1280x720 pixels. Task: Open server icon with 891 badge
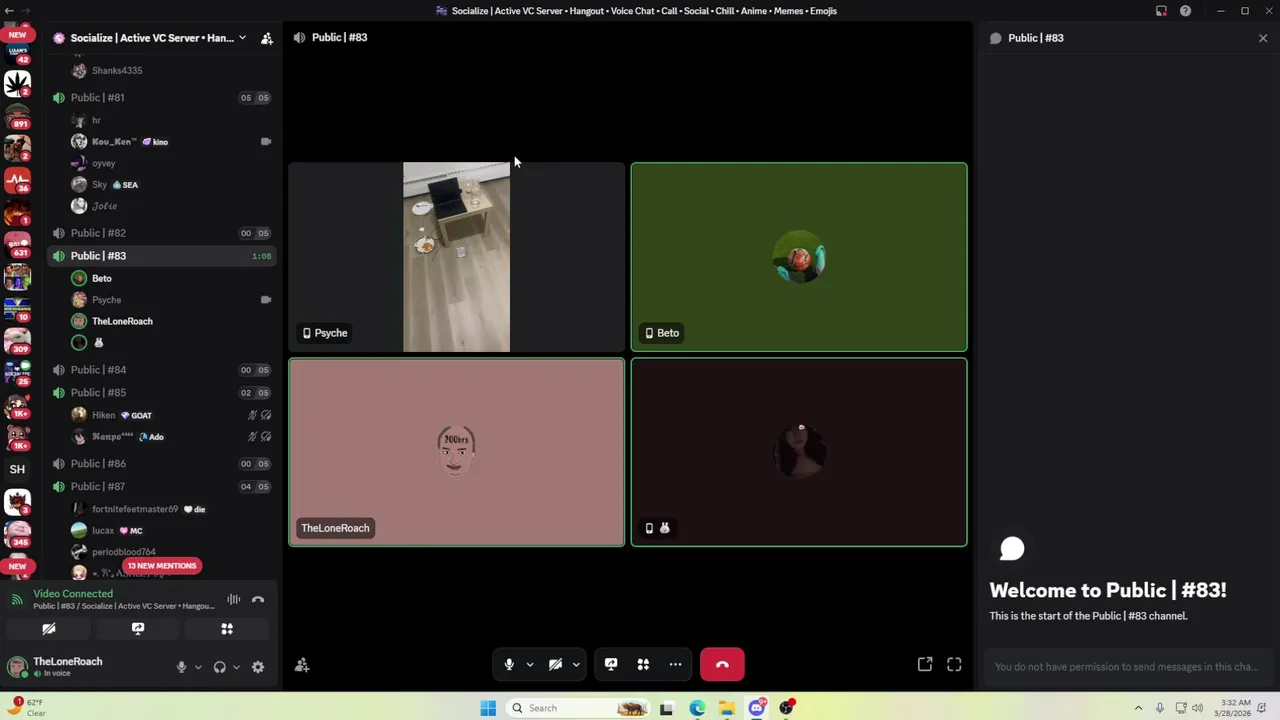click(x=17, y=116)
